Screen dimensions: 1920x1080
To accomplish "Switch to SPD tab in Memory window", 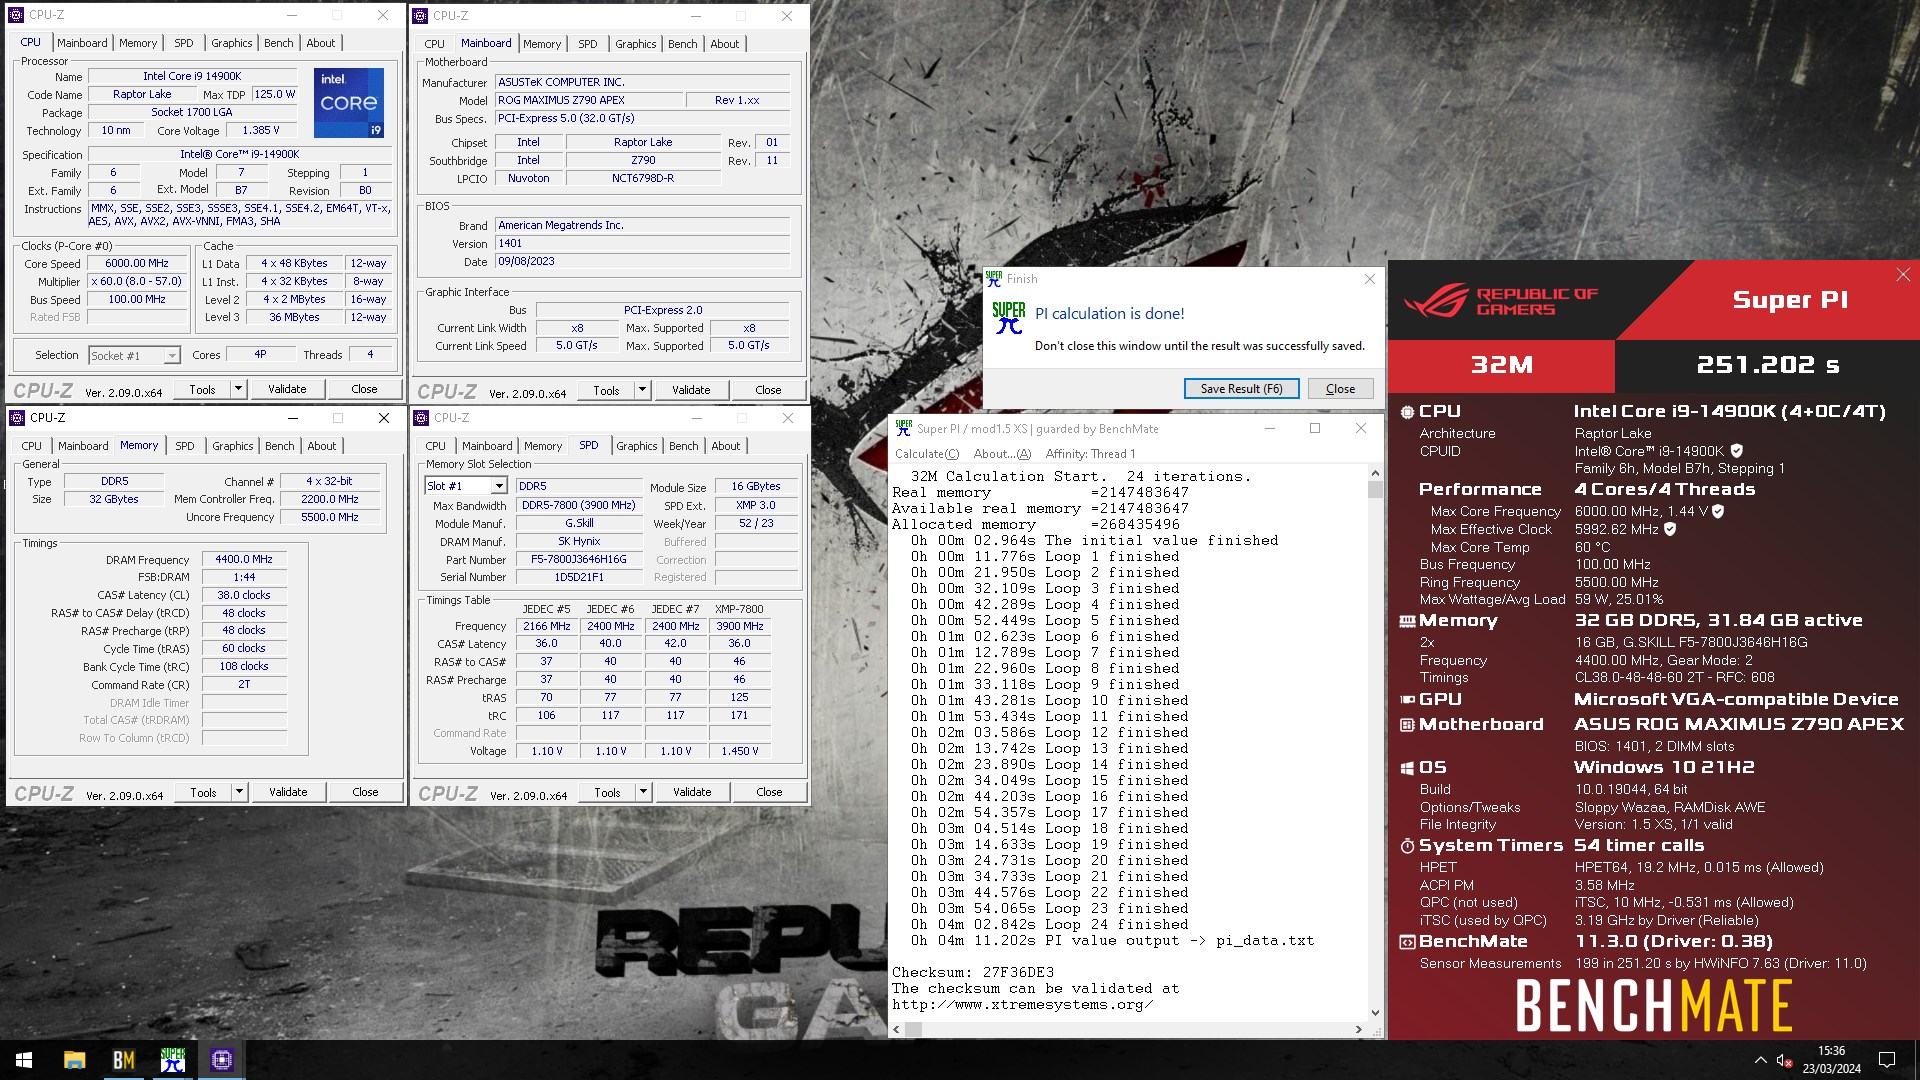I will 185,446.
